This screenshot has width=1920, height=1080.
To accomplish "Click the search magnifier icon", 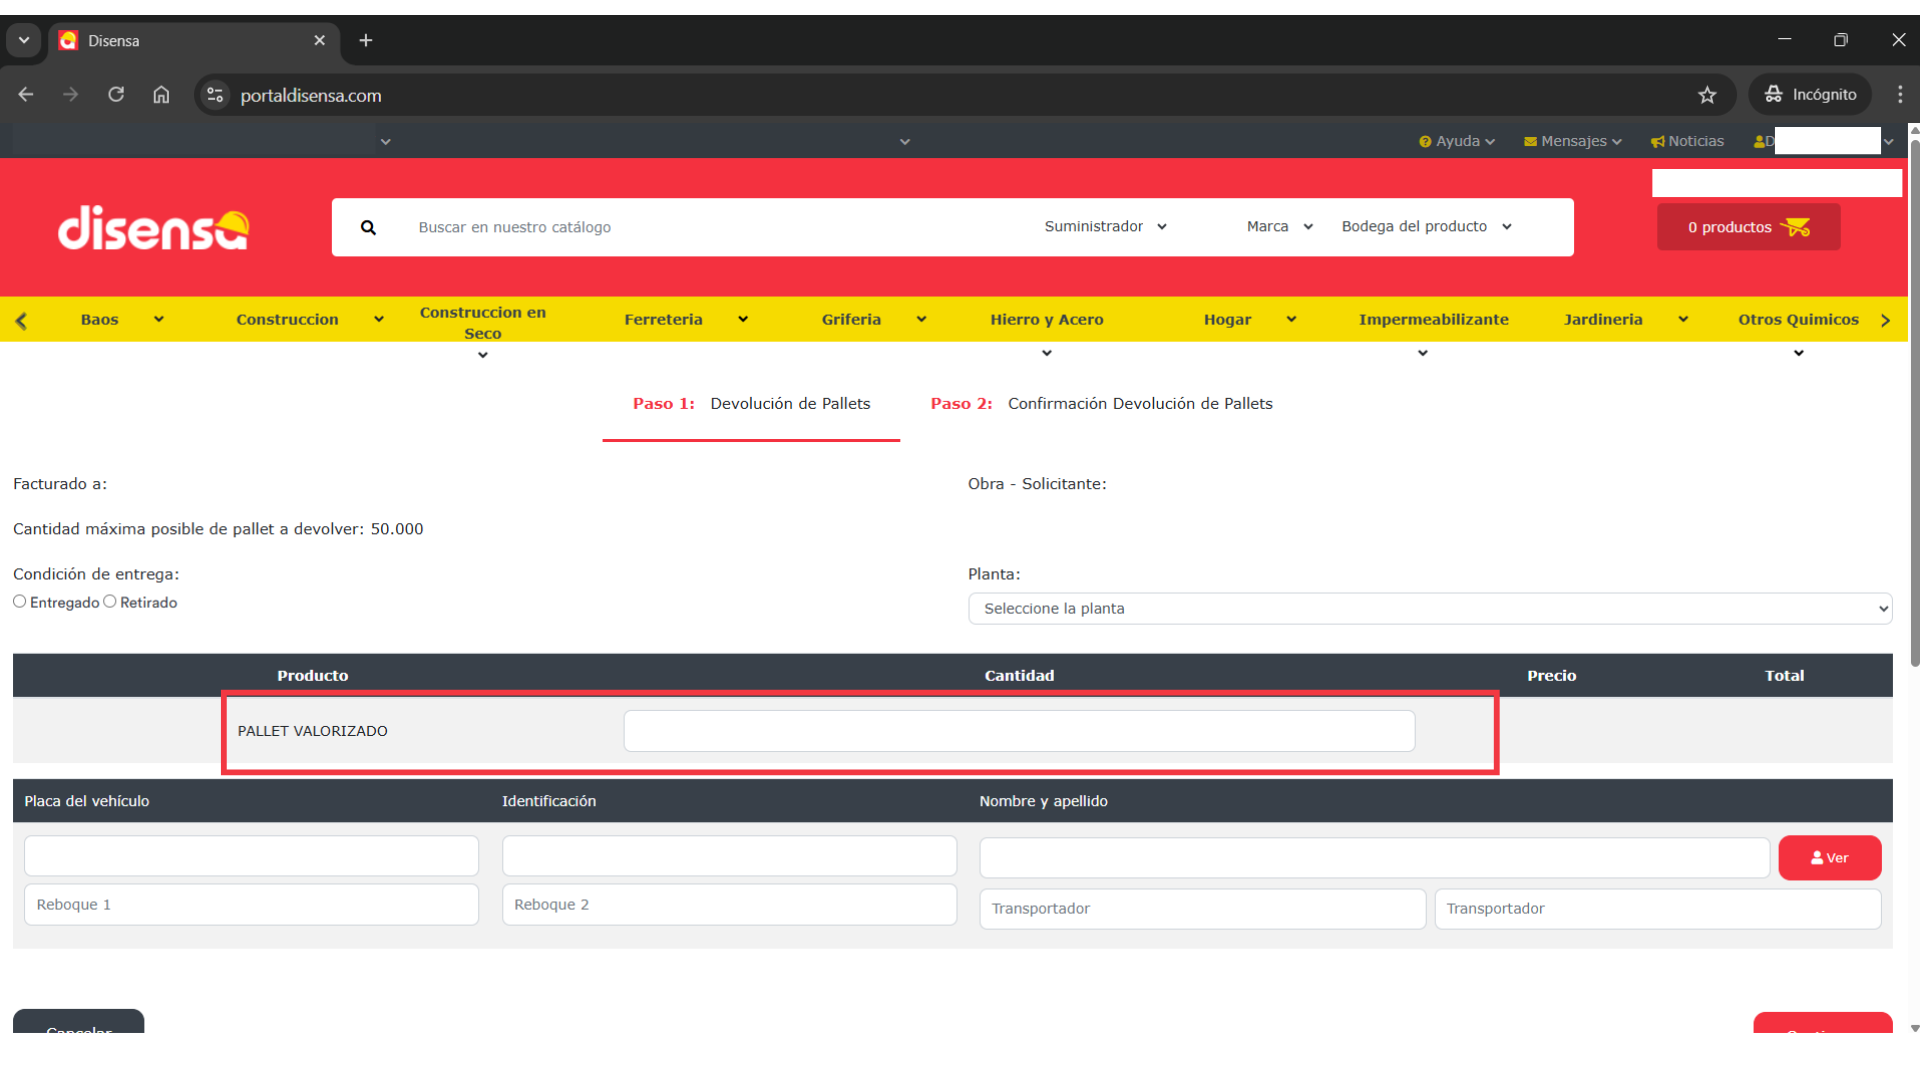I will tap(368, 228).
